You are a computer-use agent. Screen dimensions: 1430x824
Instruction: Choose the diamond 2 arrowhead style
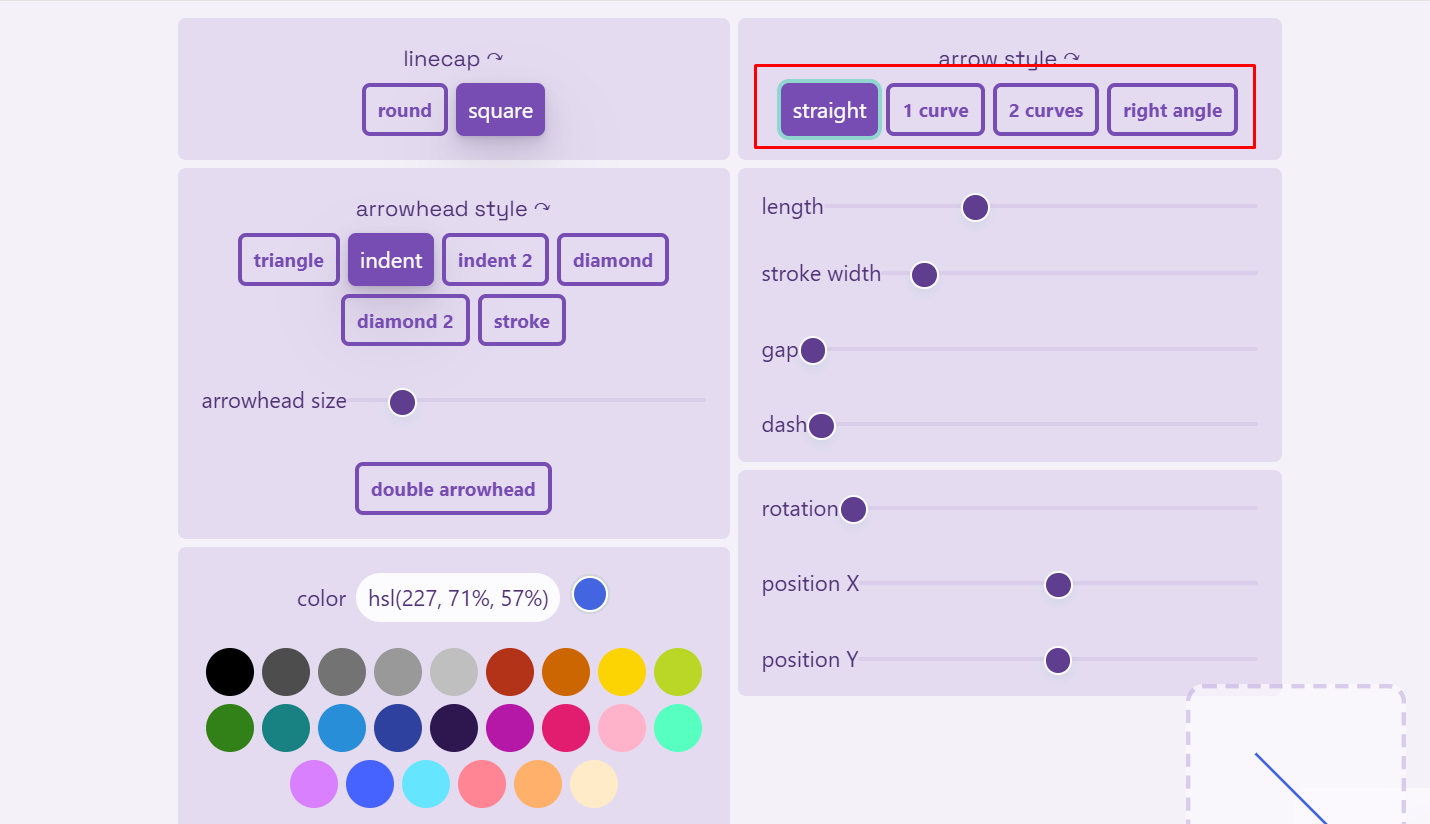click(405, 321)
